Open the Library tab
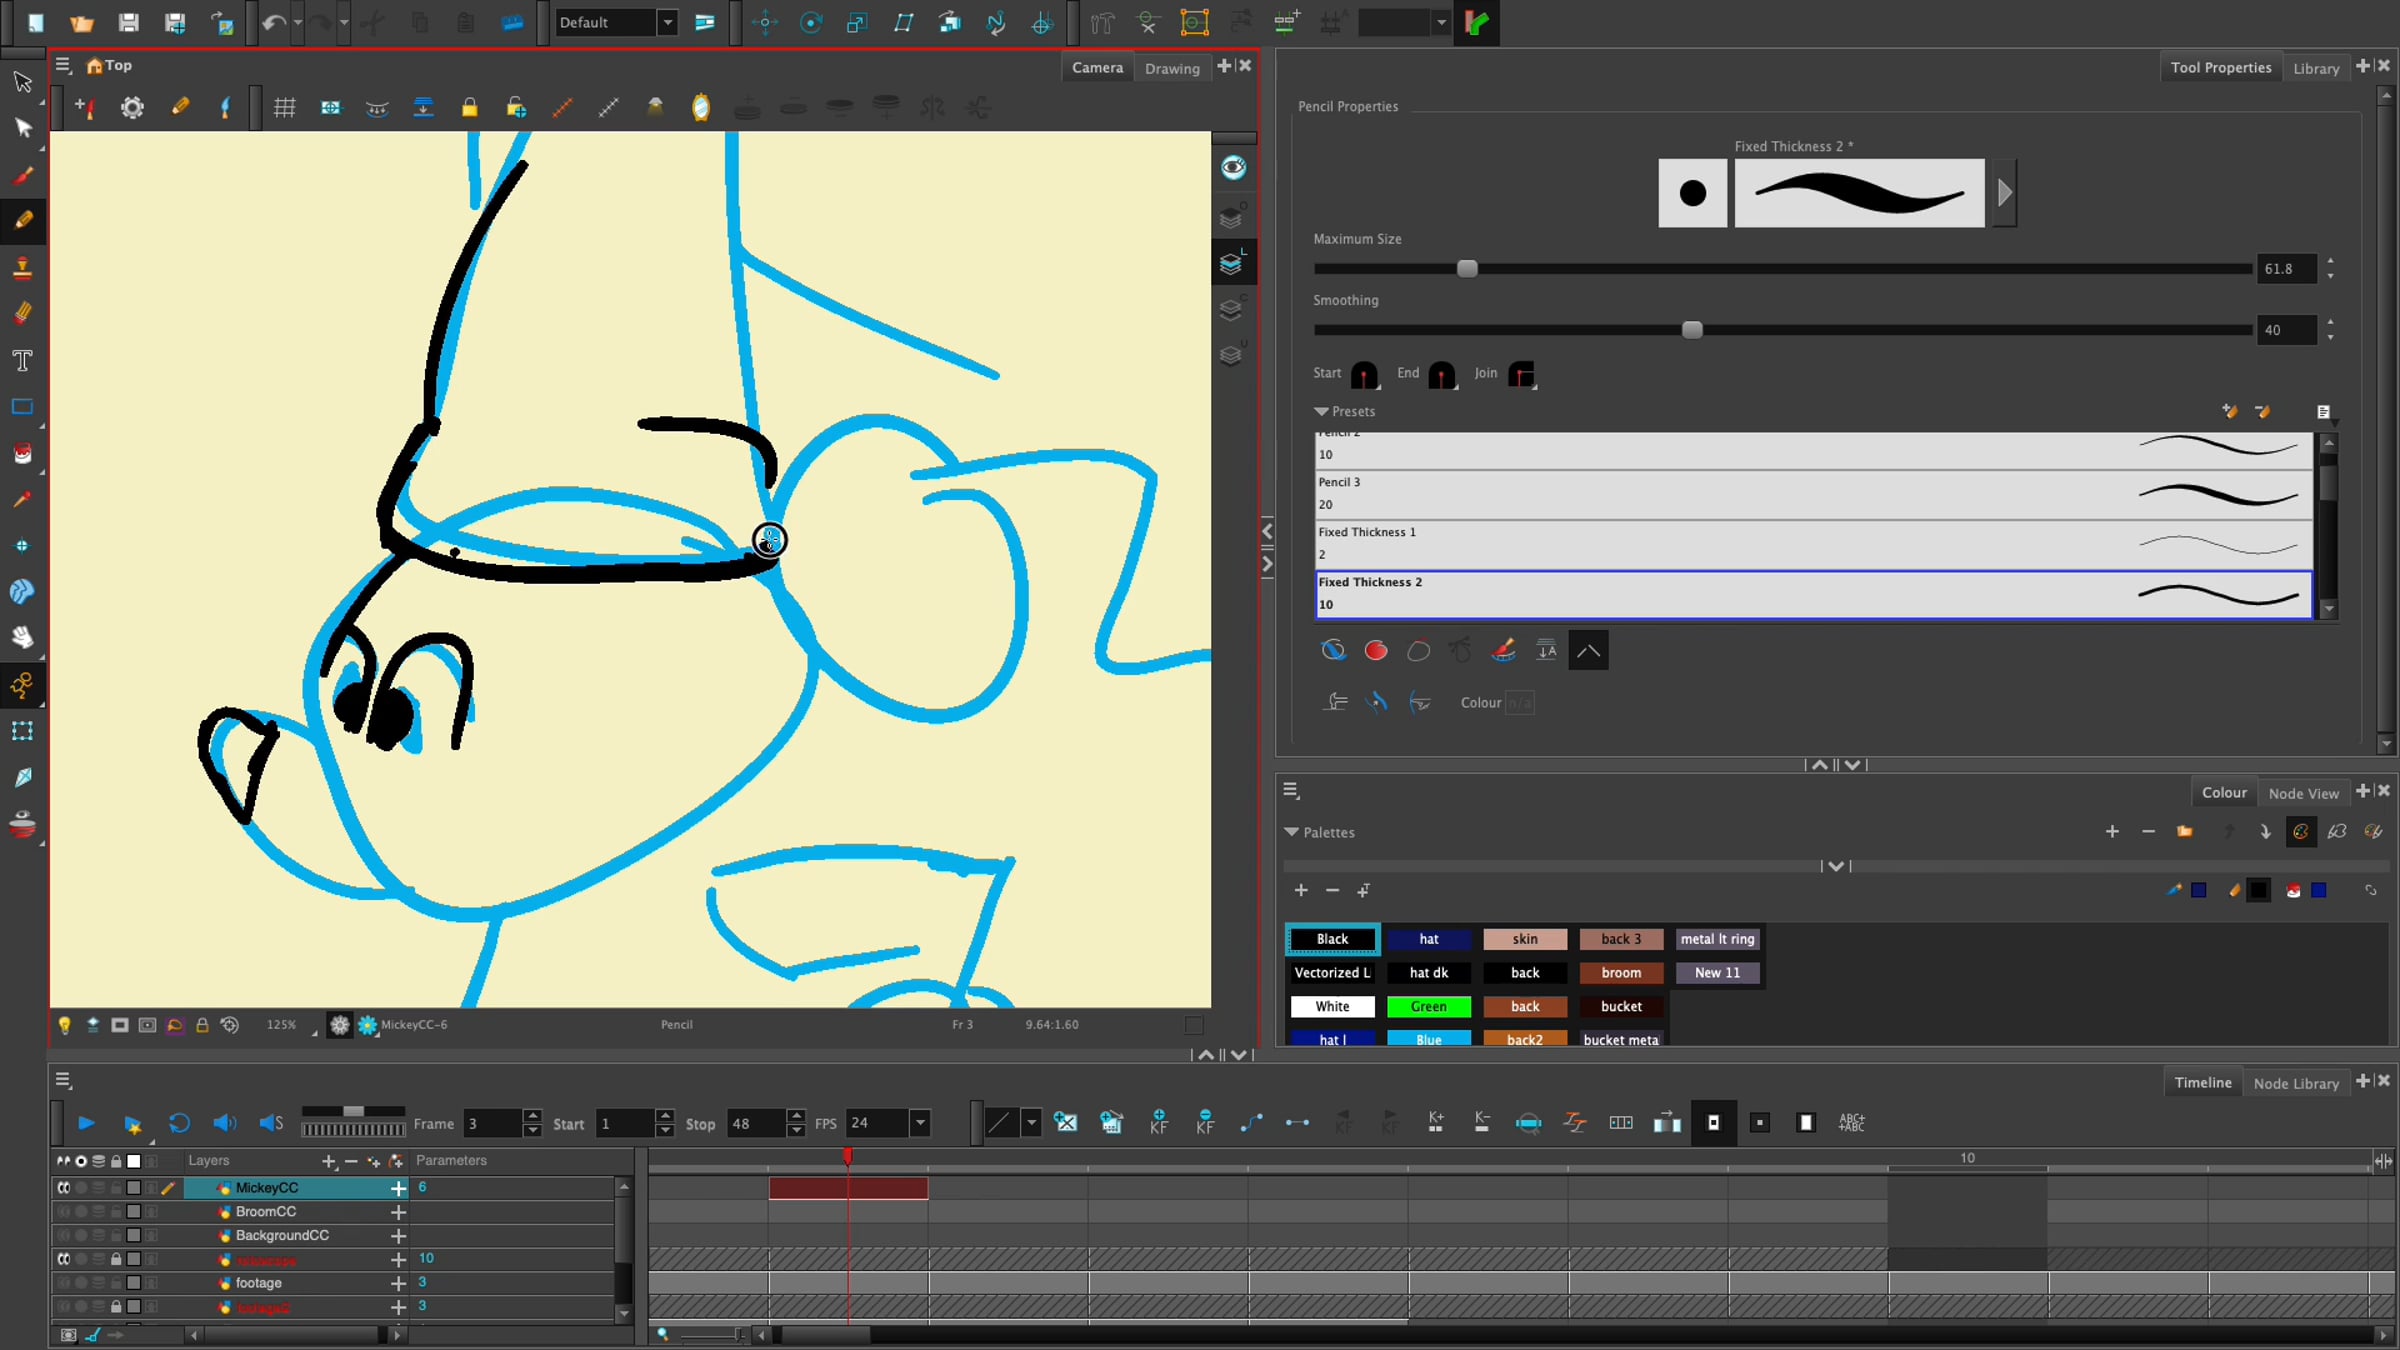 (2315, 68)
